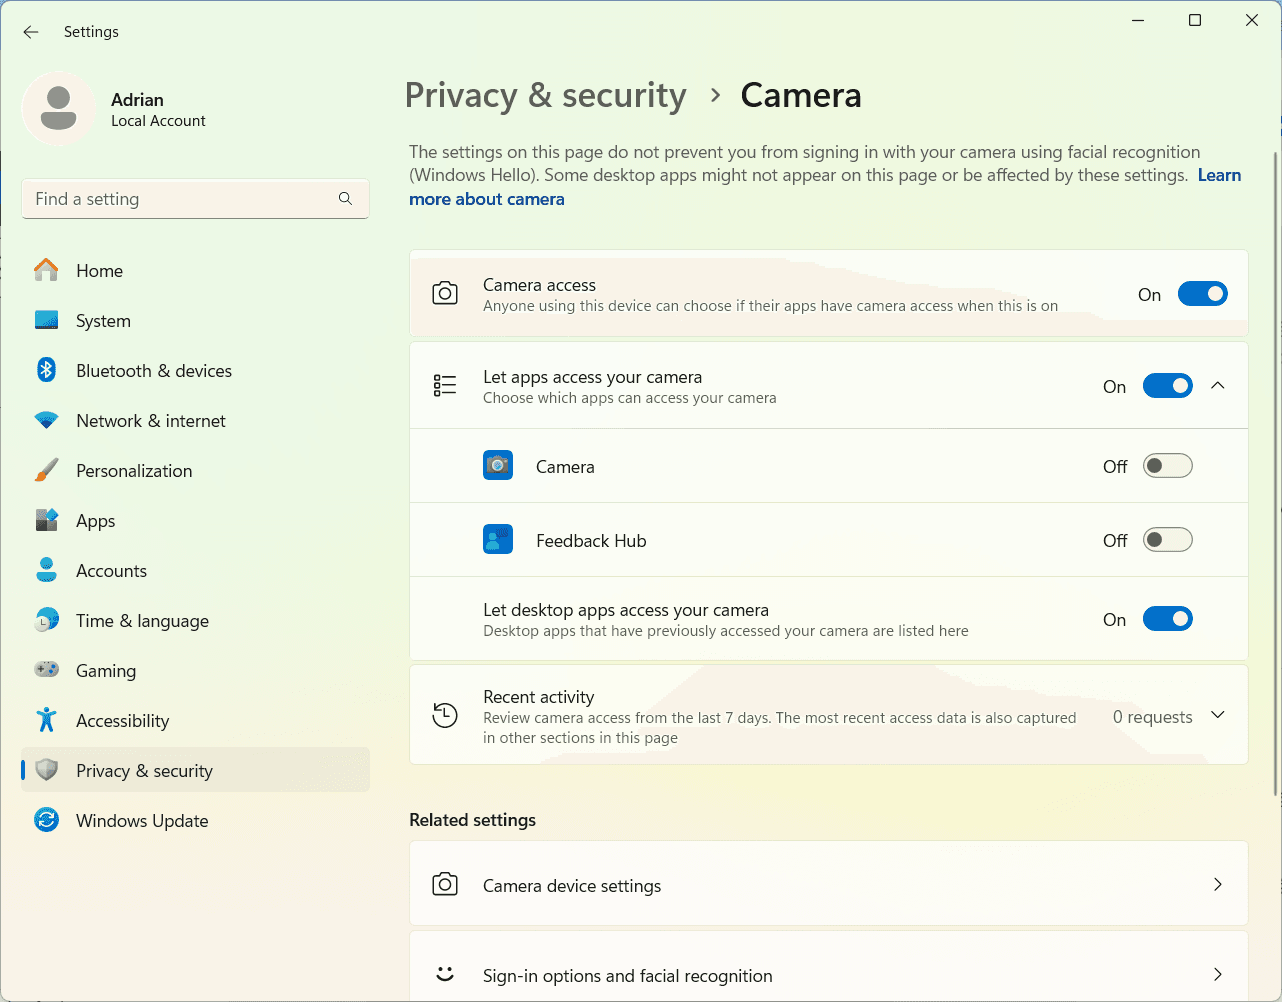Open the Apps settings page
1282x1002 pixels.
tap(195, 520)
